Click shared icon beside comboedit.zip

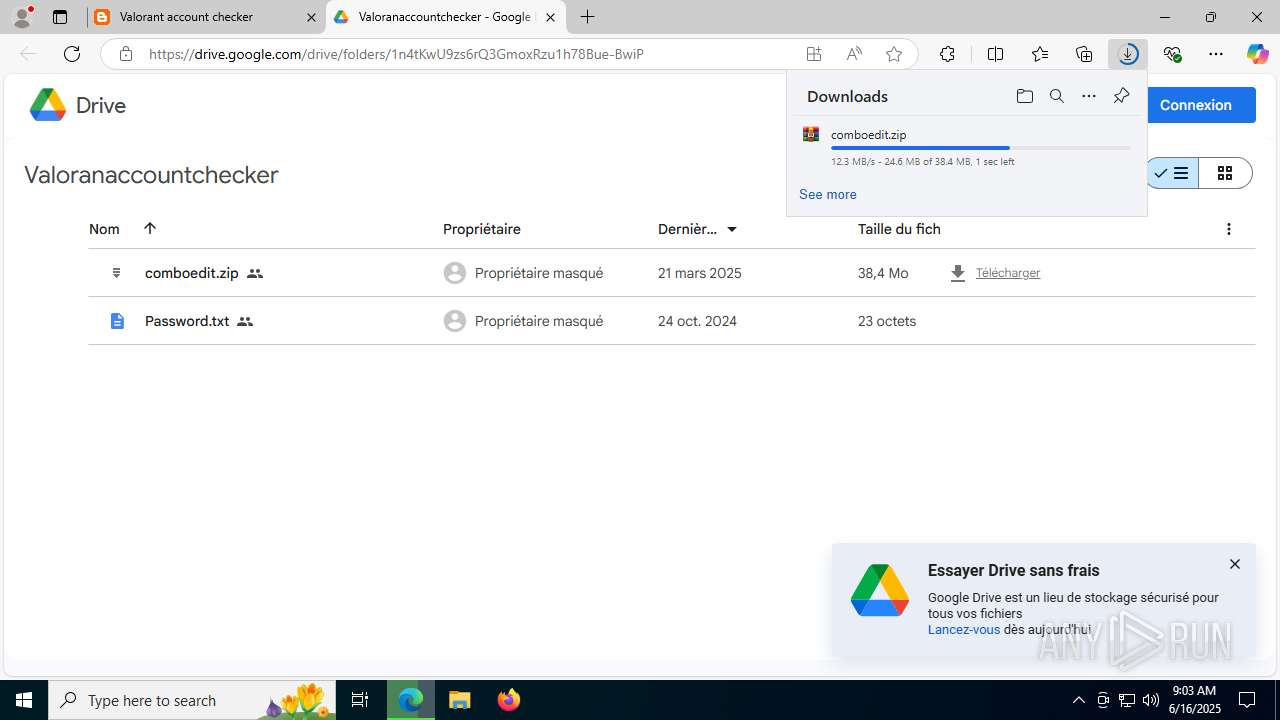point(255,273)
